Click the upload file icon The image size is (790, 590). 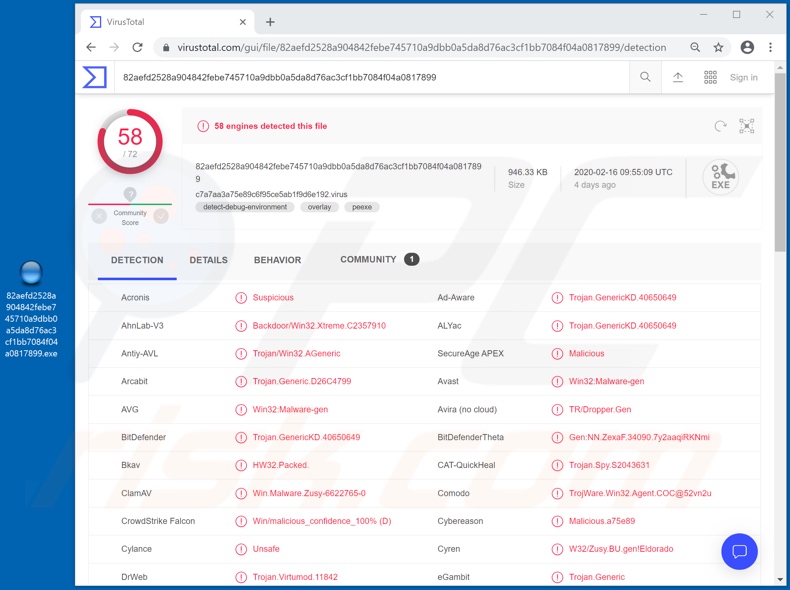pyautogui.click(x=678, y=77)
